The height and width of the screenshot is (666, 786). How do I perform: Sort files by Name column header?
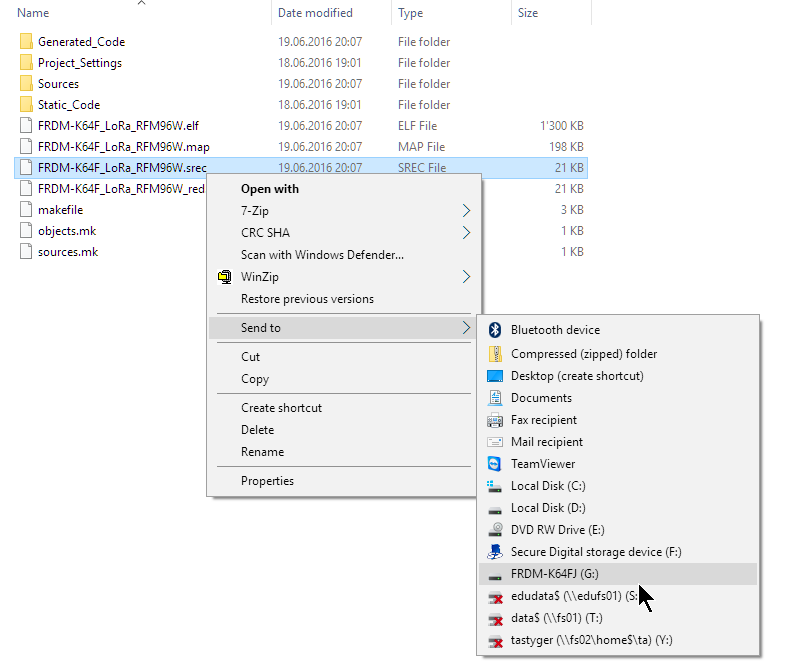point(33,13)
